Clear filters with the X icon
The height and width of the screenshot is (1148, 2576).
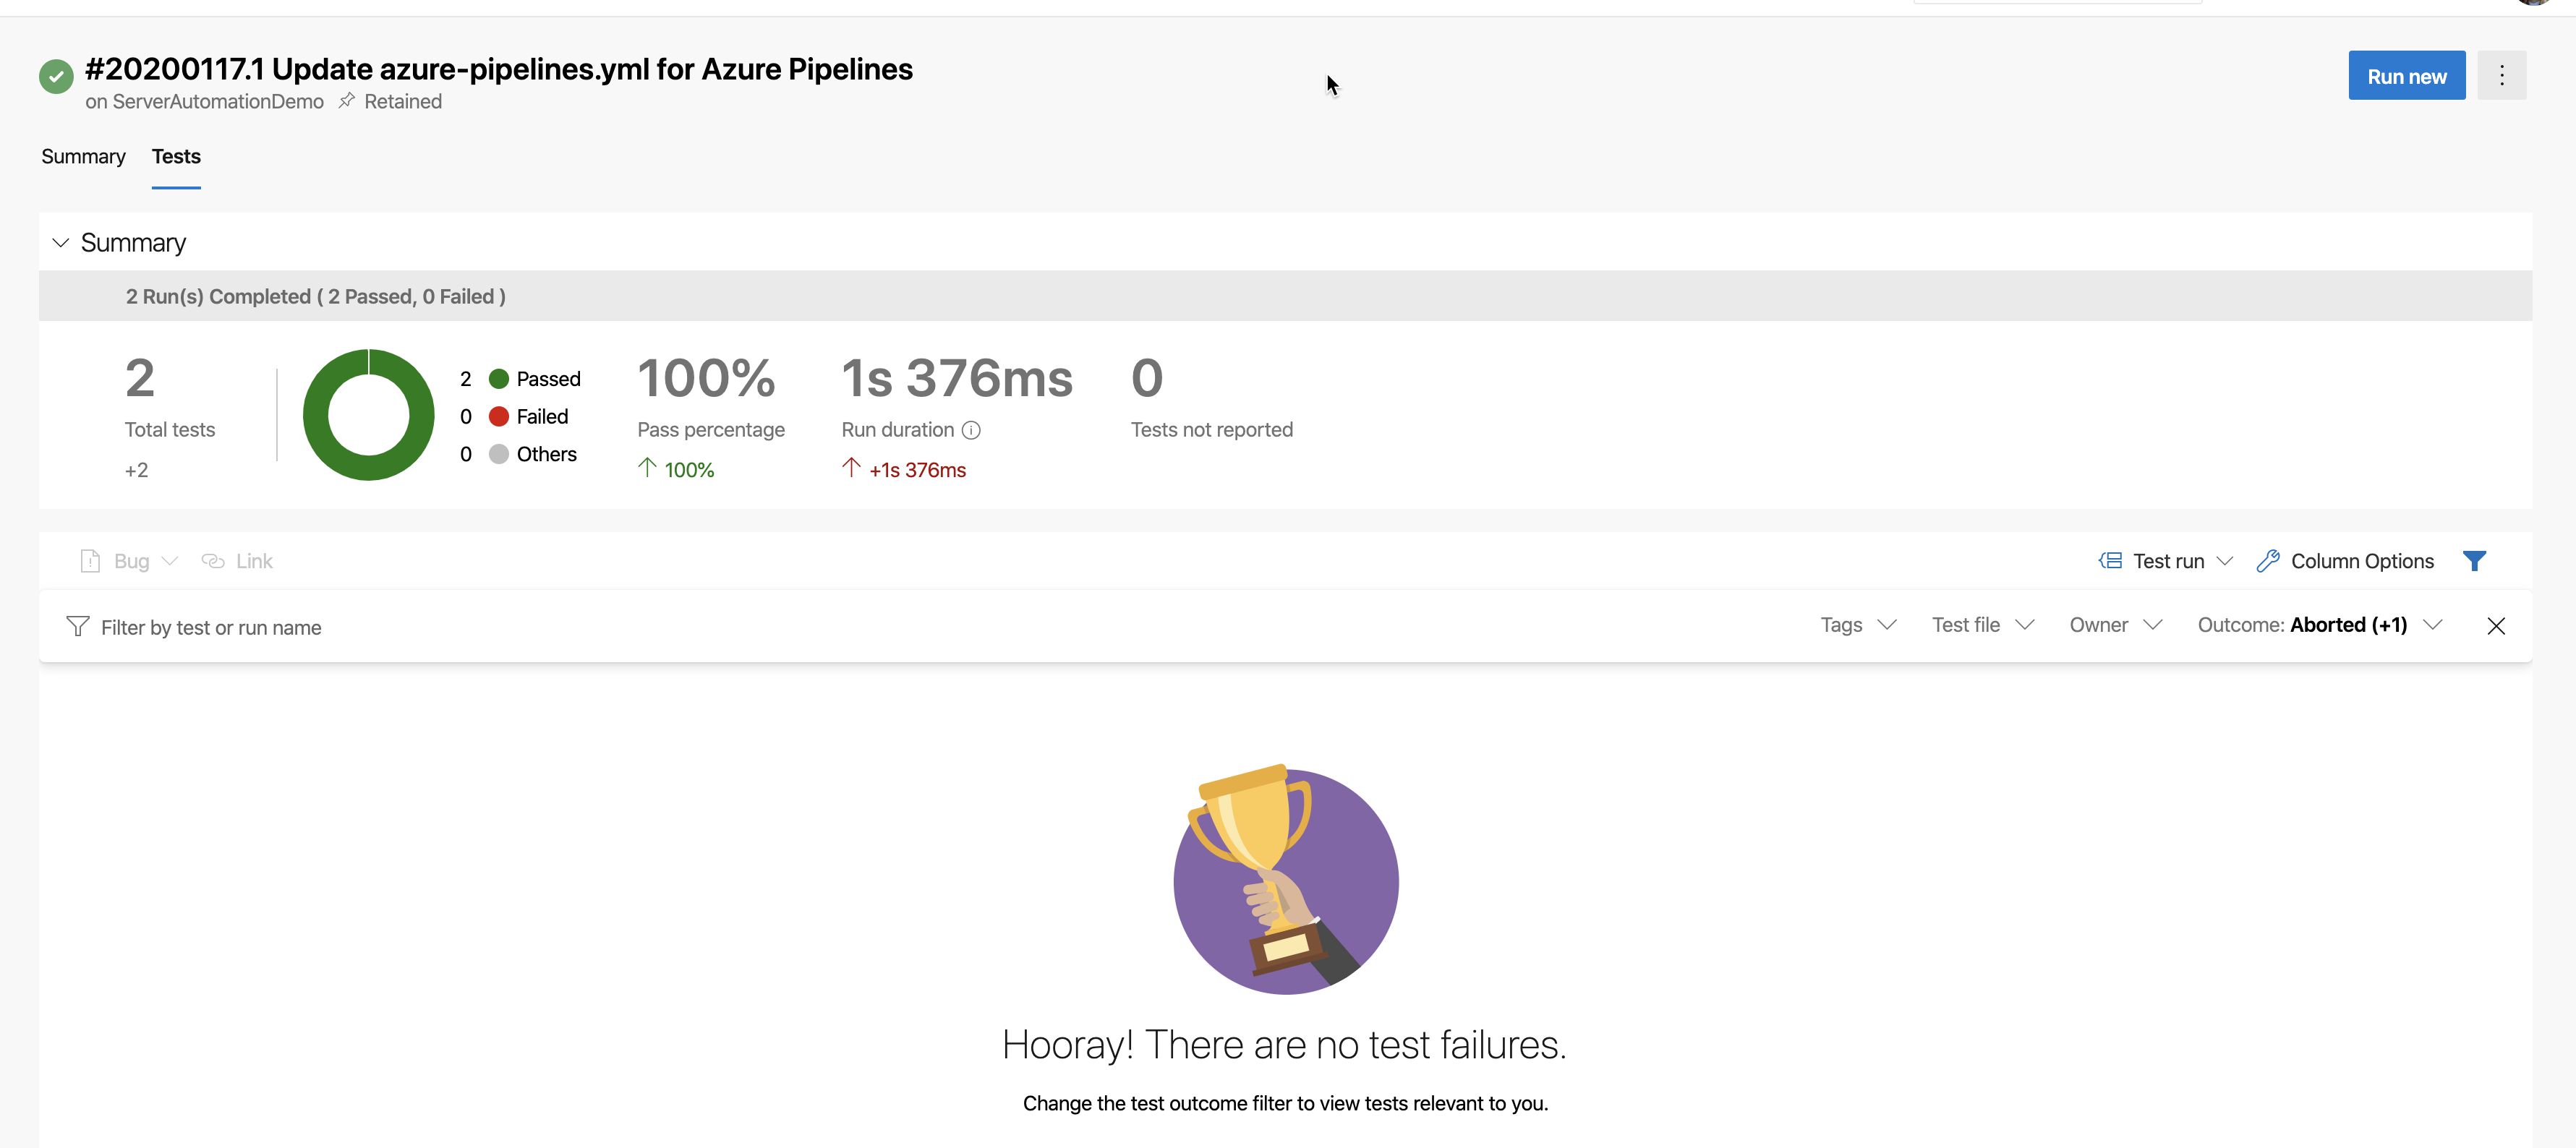[2496, 626]
